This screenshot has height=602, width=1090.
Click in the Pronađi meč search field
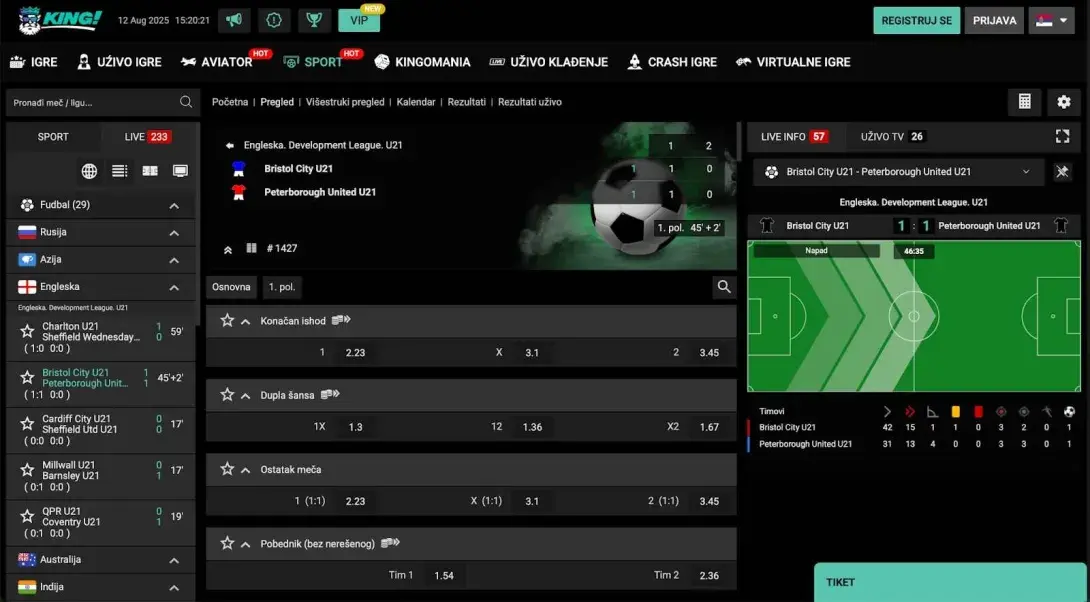93,102
